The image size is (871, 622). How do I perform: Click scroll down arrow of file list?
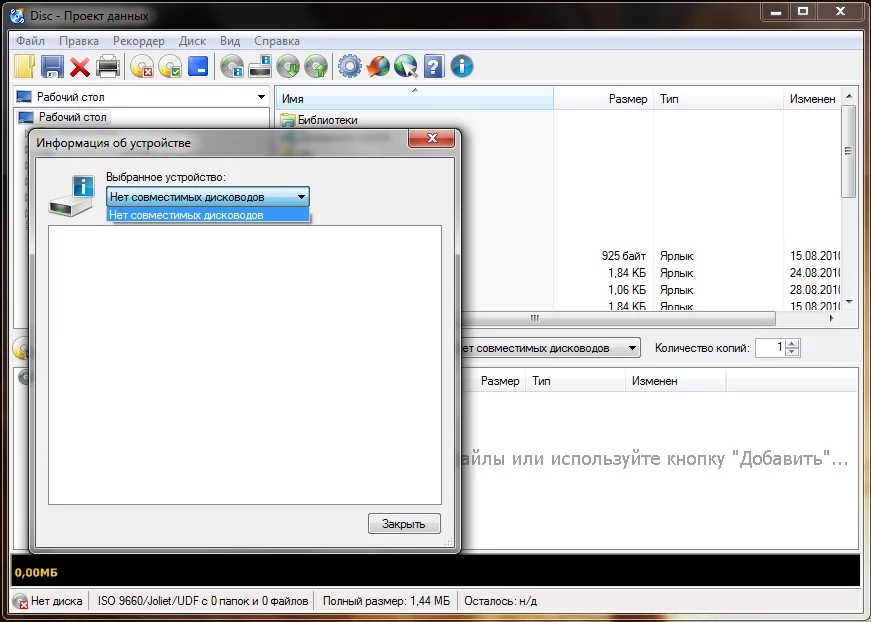pos(849,302)
